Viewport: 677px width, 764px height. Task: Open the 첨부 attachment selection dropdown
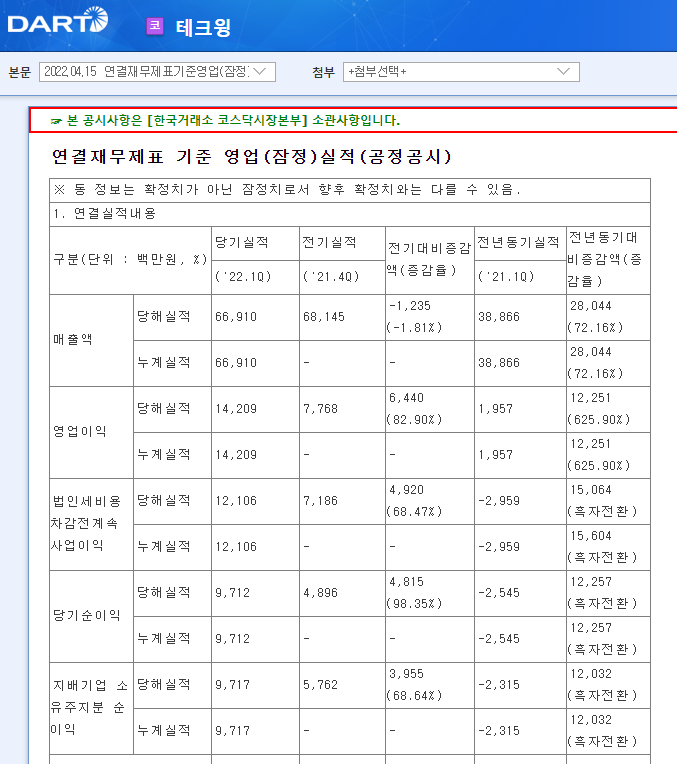[461, 72]
